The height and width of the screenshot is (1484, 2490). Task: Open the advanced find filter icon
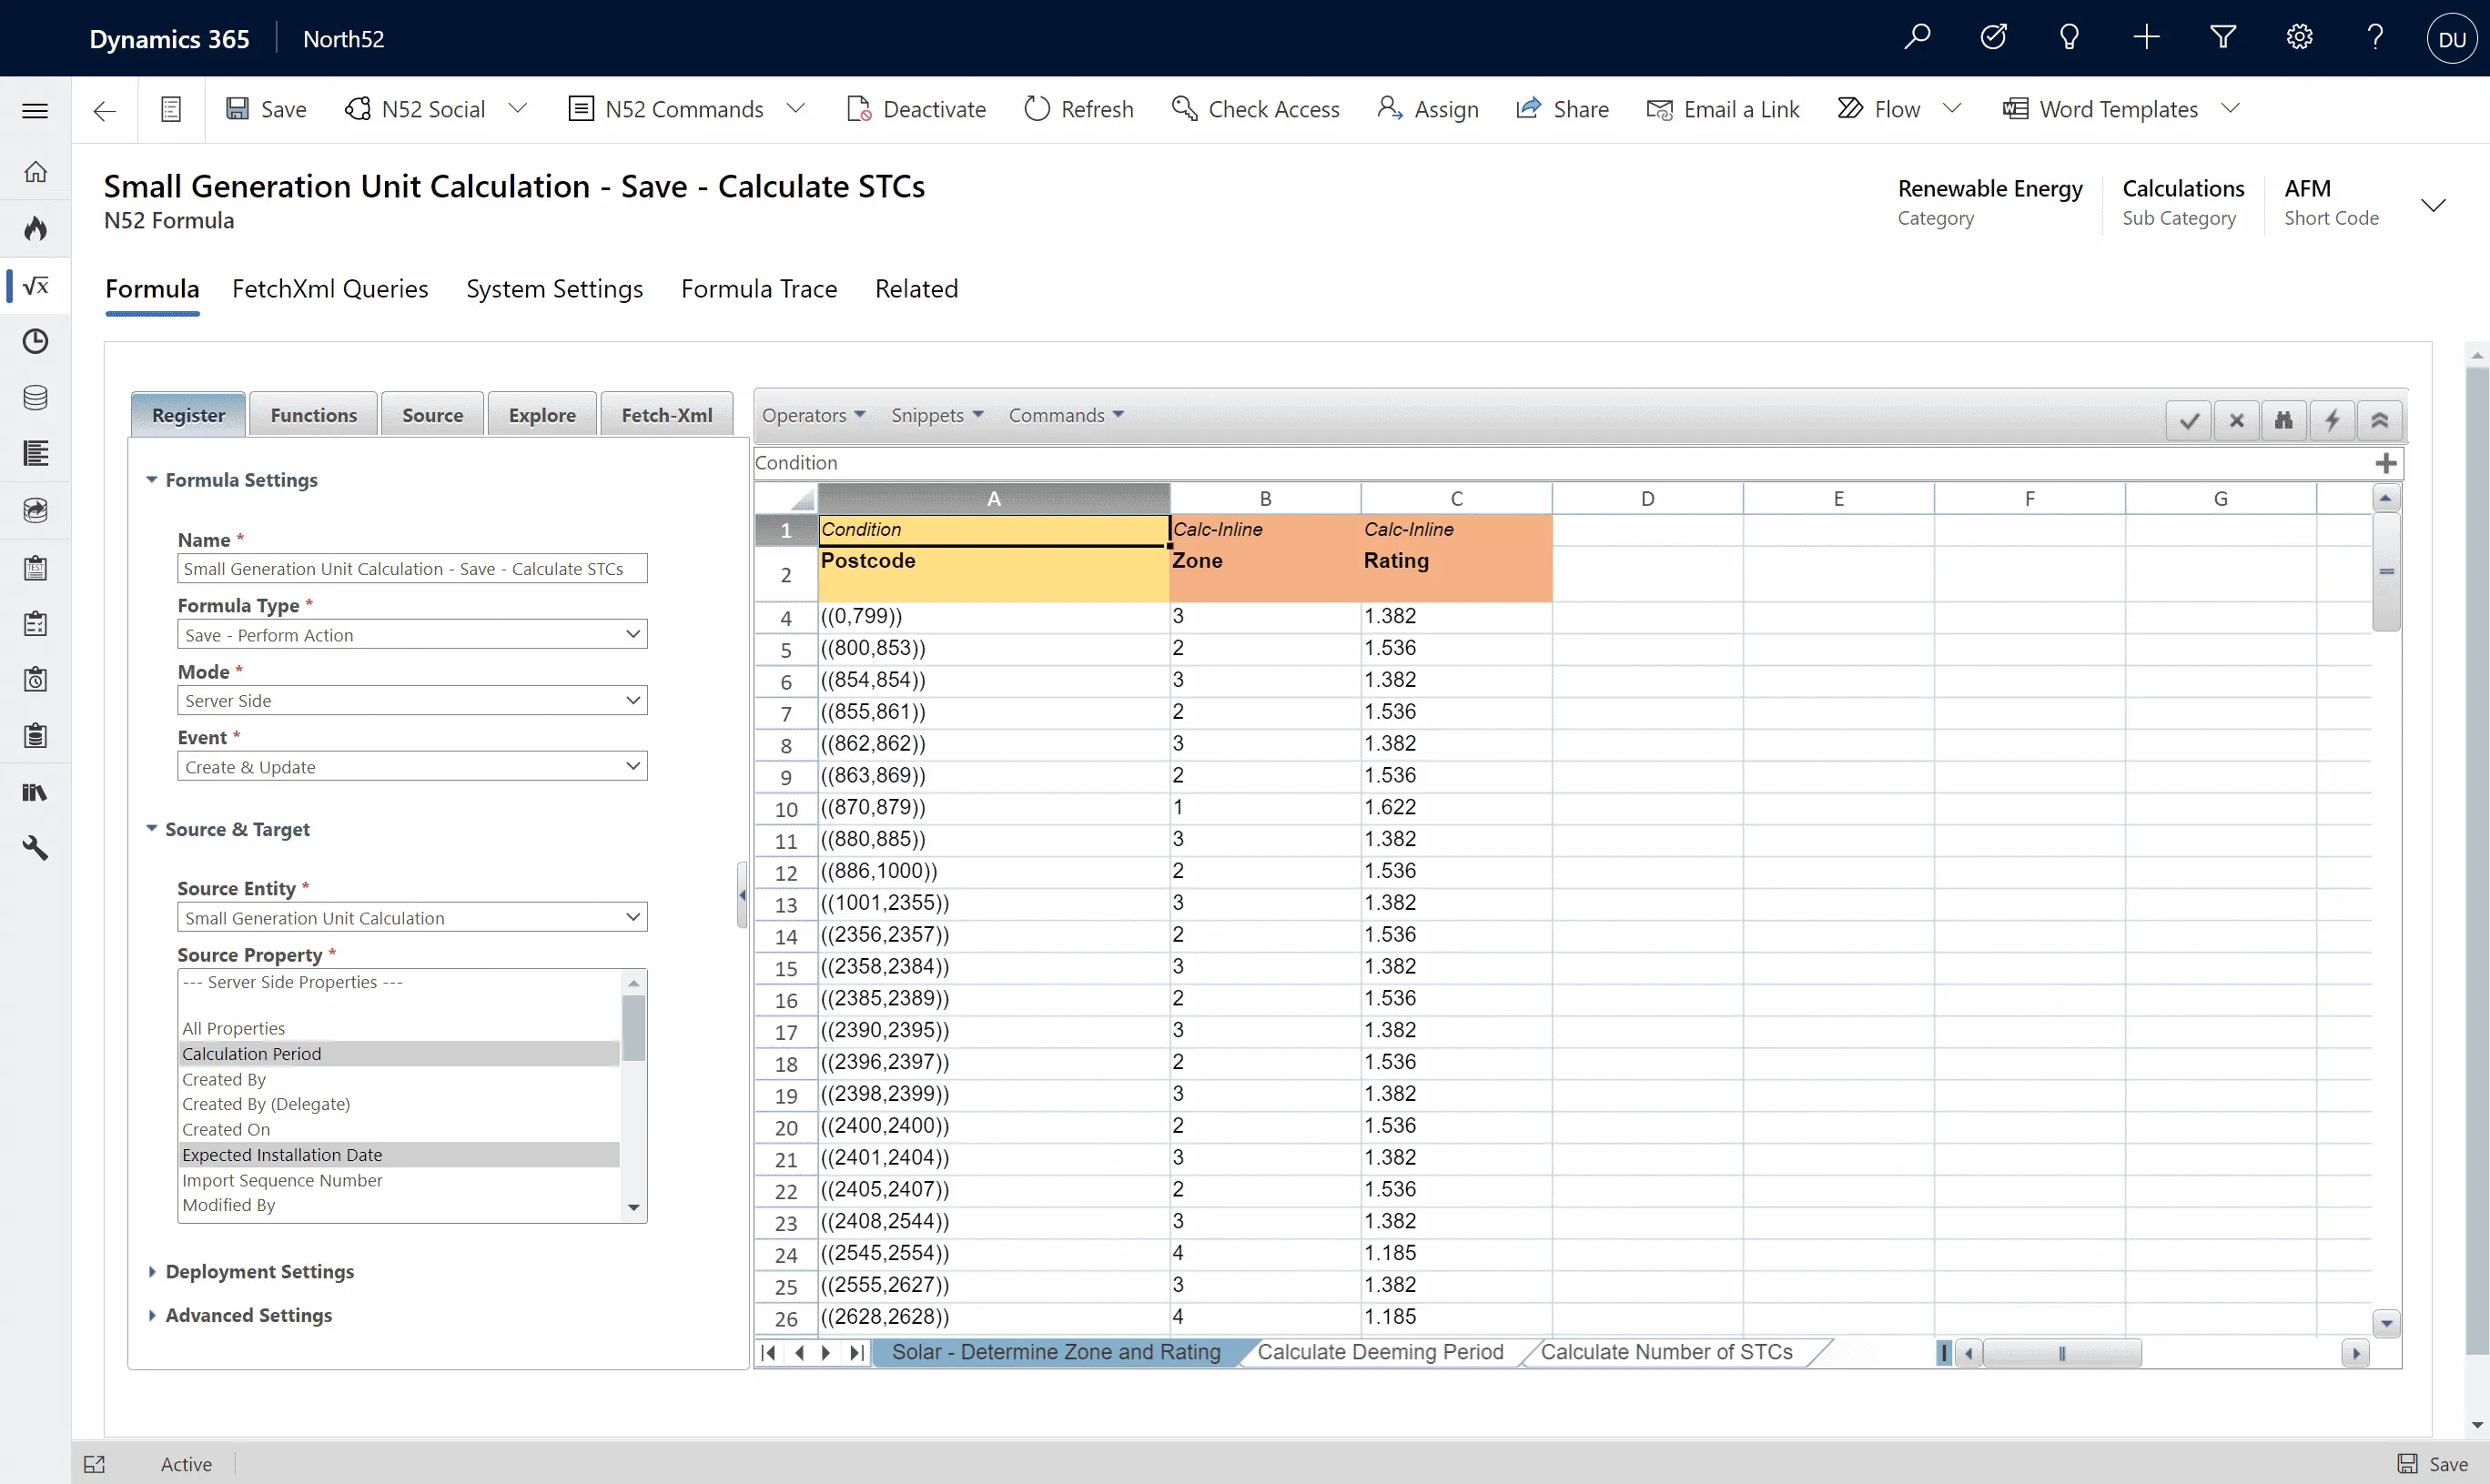2223,38
